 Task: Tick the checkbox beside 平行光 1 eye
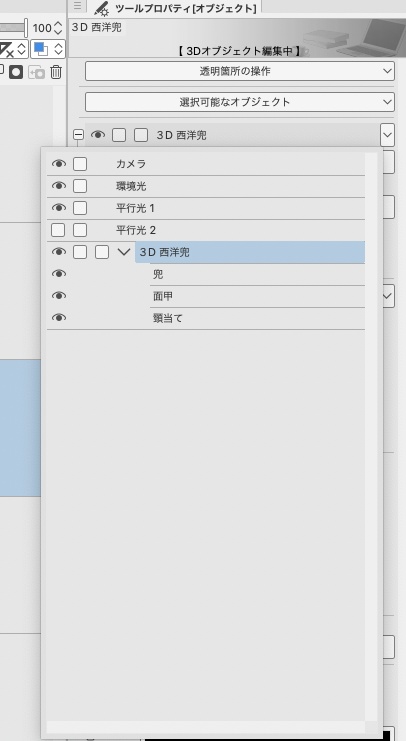coord(80,208)
